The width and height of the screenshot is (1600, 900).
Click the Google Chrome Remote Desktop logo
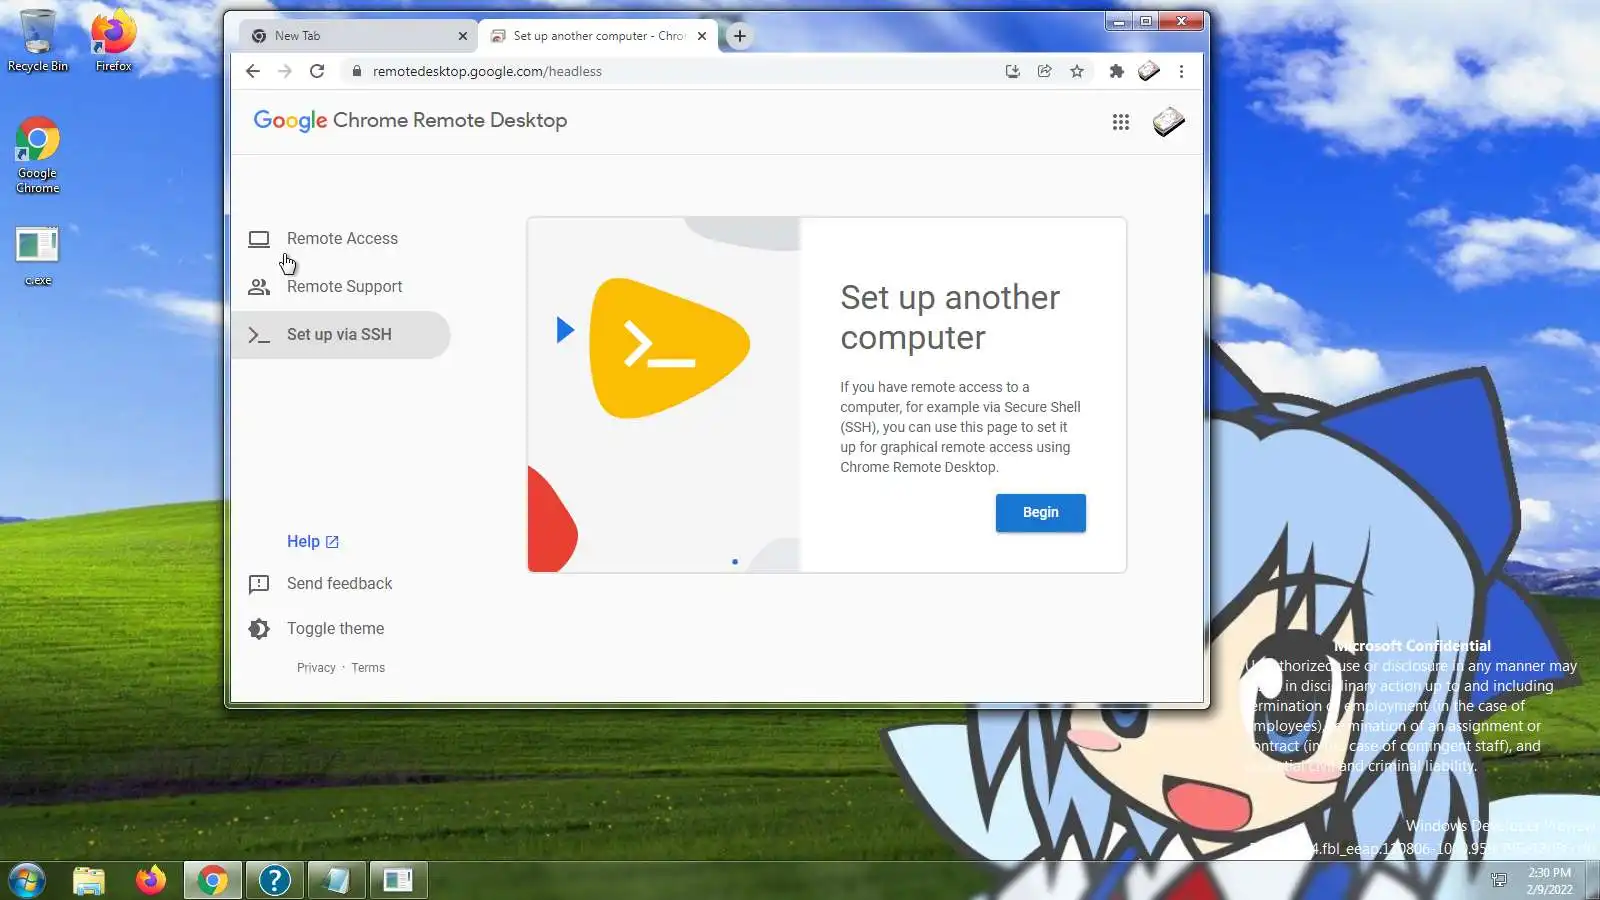point(410,121)
